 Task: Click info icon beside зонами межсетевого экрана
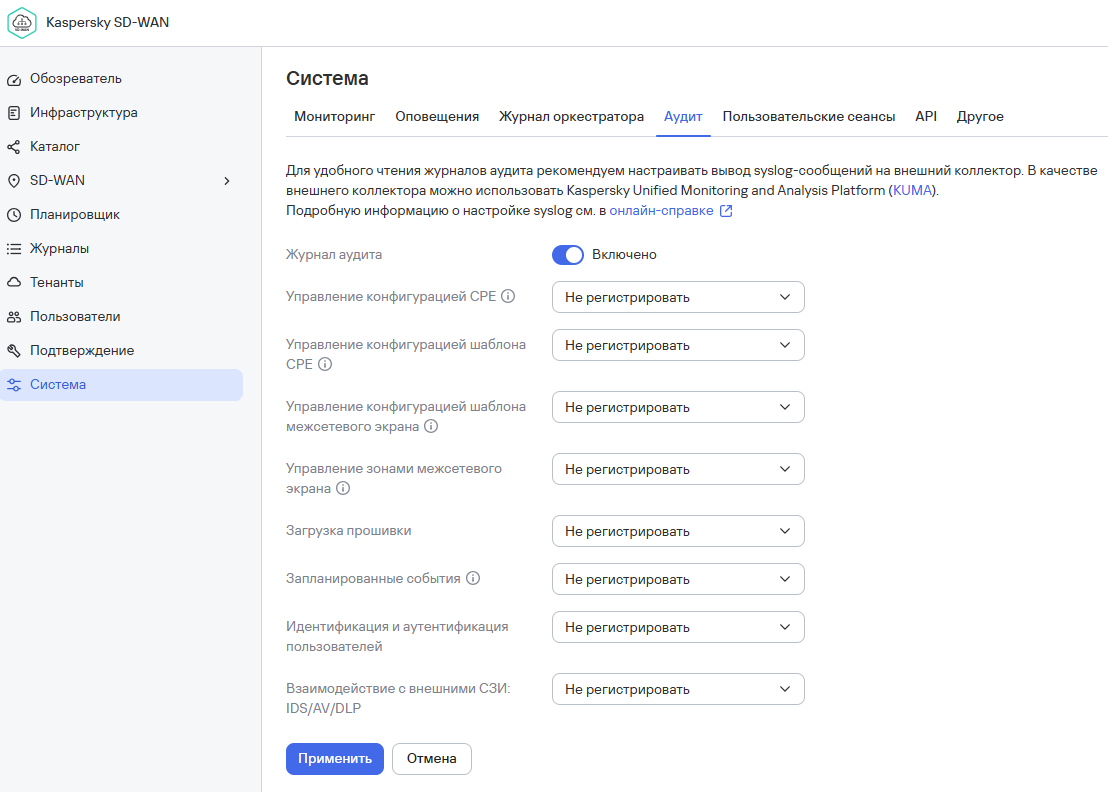pyautogui.click(x=343, y=488)
